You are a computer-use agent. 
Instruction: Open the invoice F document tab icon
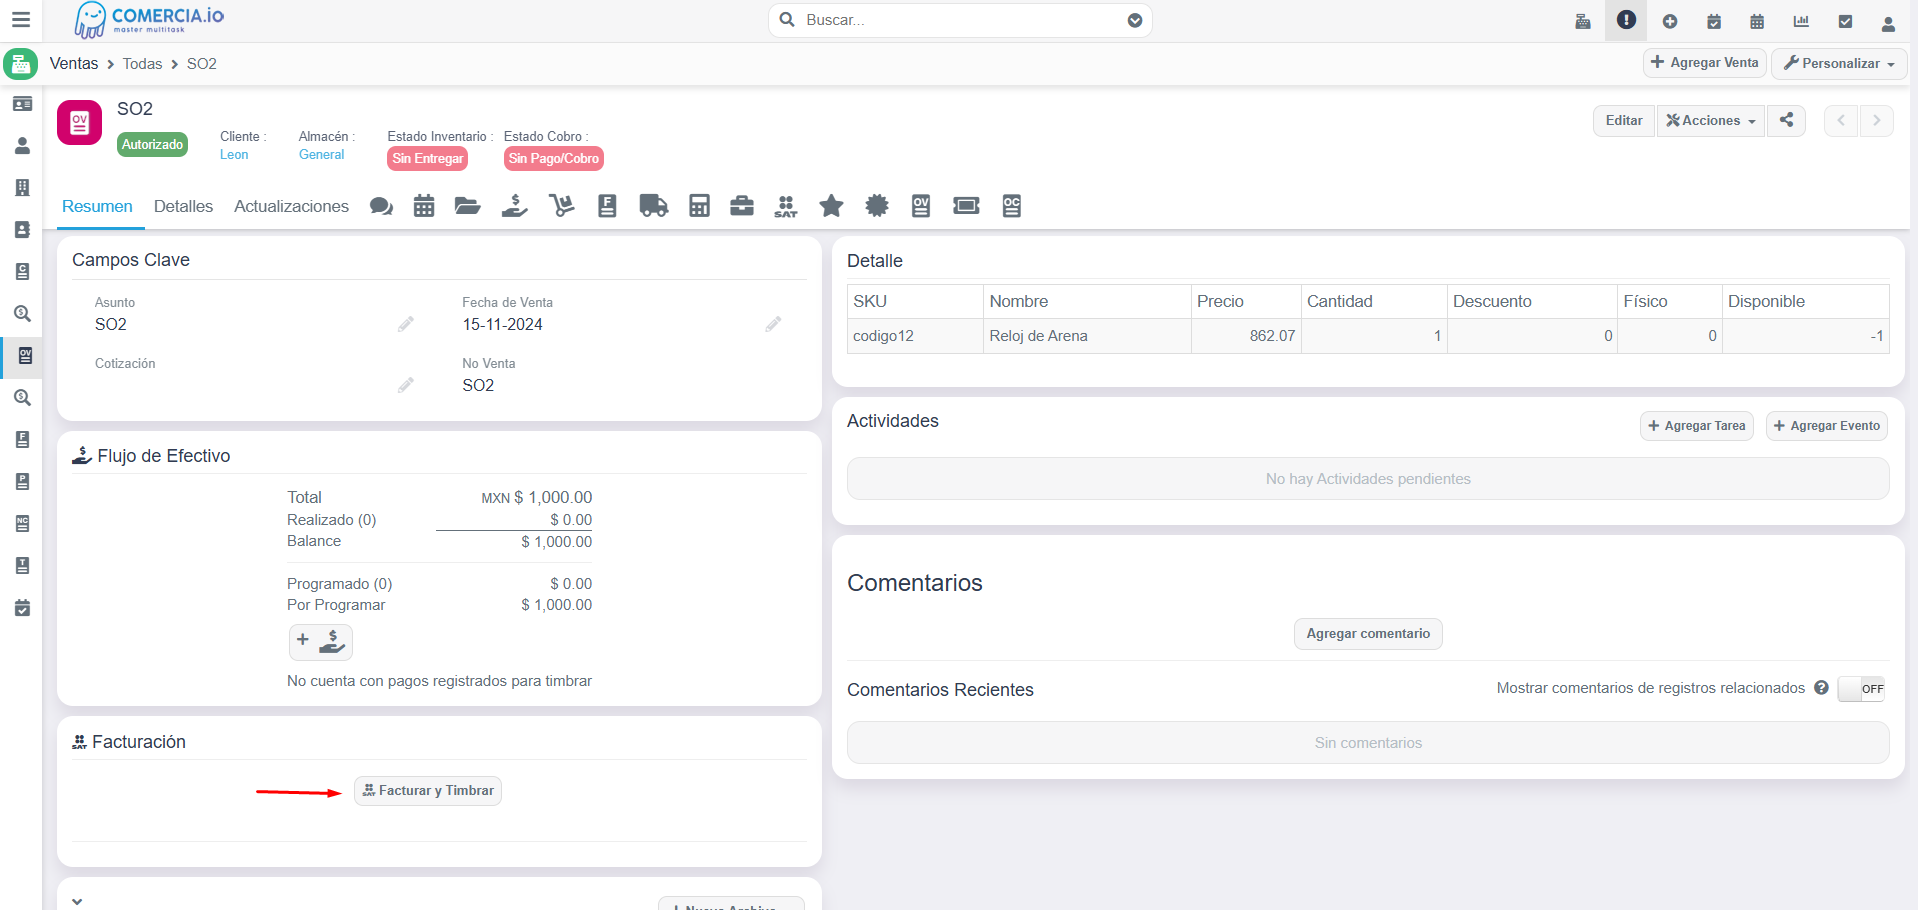click(607, 206)
